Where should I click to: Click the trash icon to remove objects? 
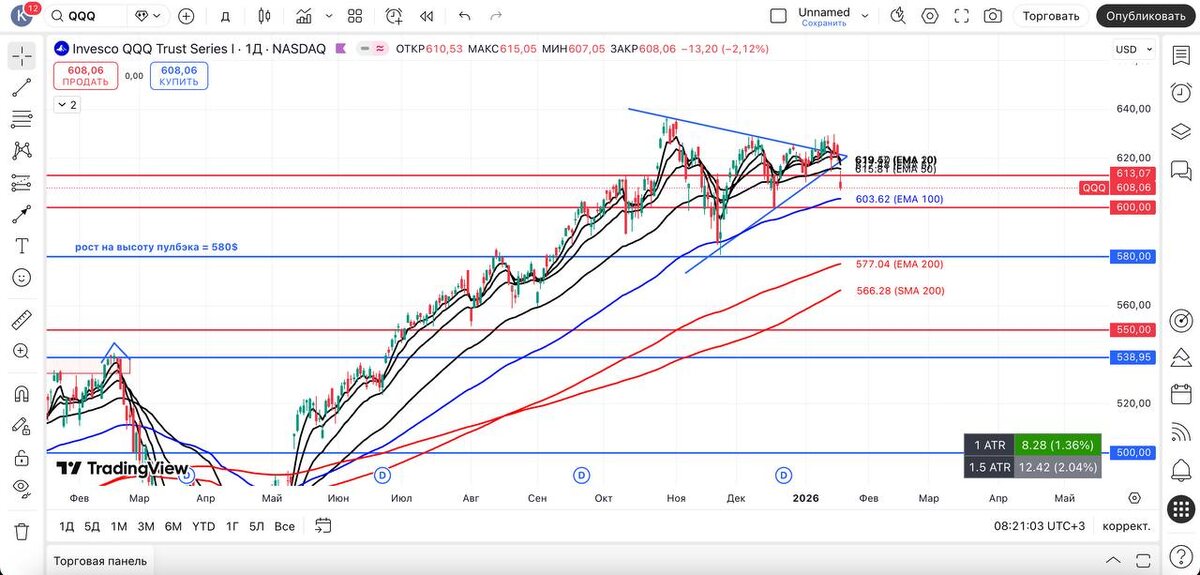(21, 530)
